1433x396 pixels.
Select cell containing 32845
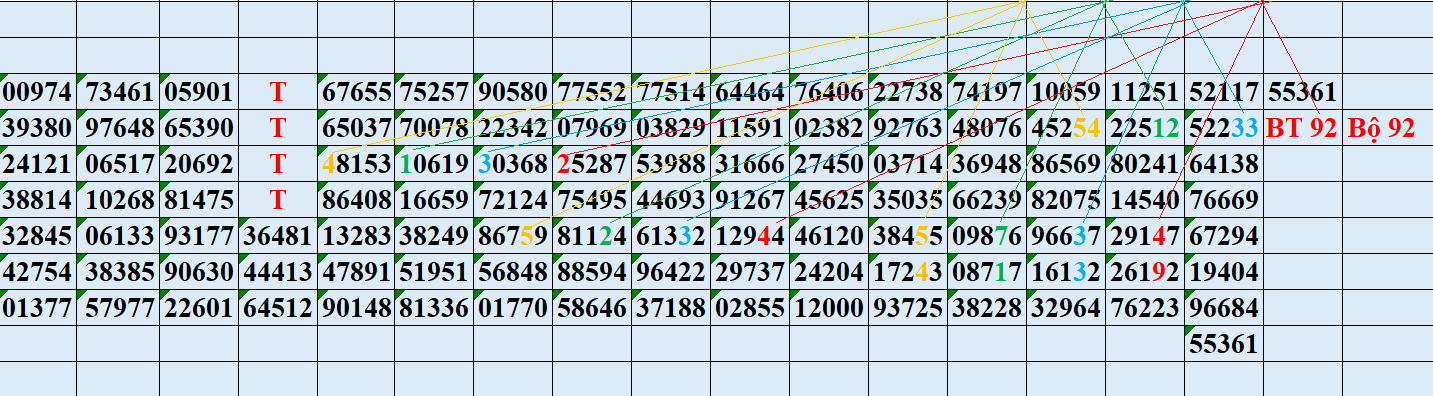38,236
